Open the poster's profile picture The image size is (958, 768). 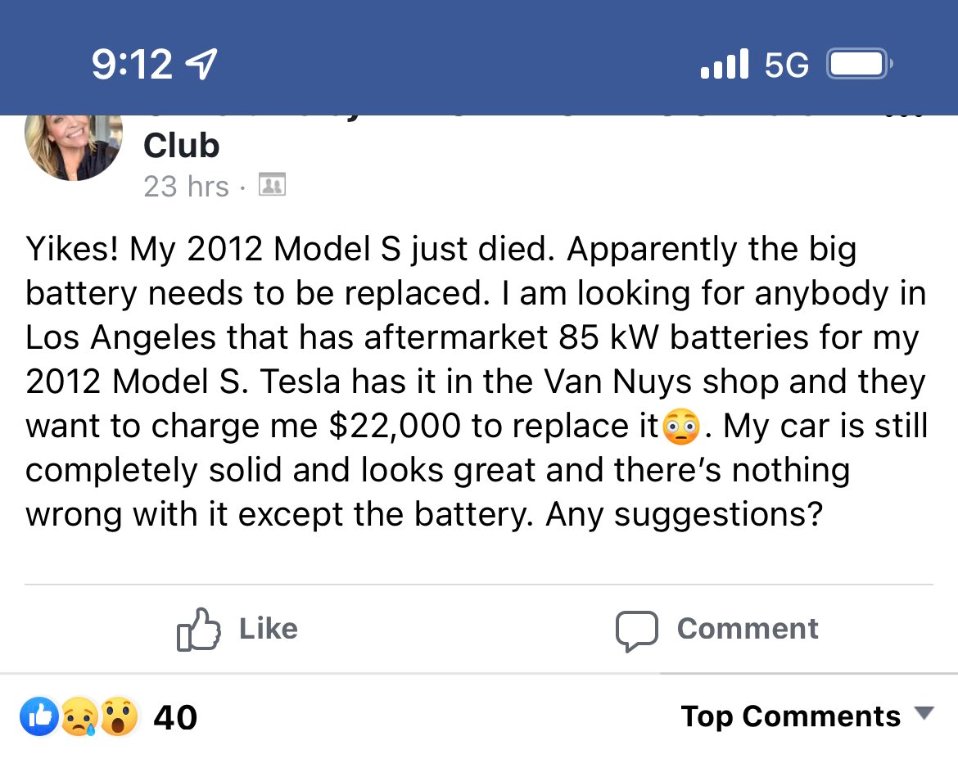tap(72, 145)
